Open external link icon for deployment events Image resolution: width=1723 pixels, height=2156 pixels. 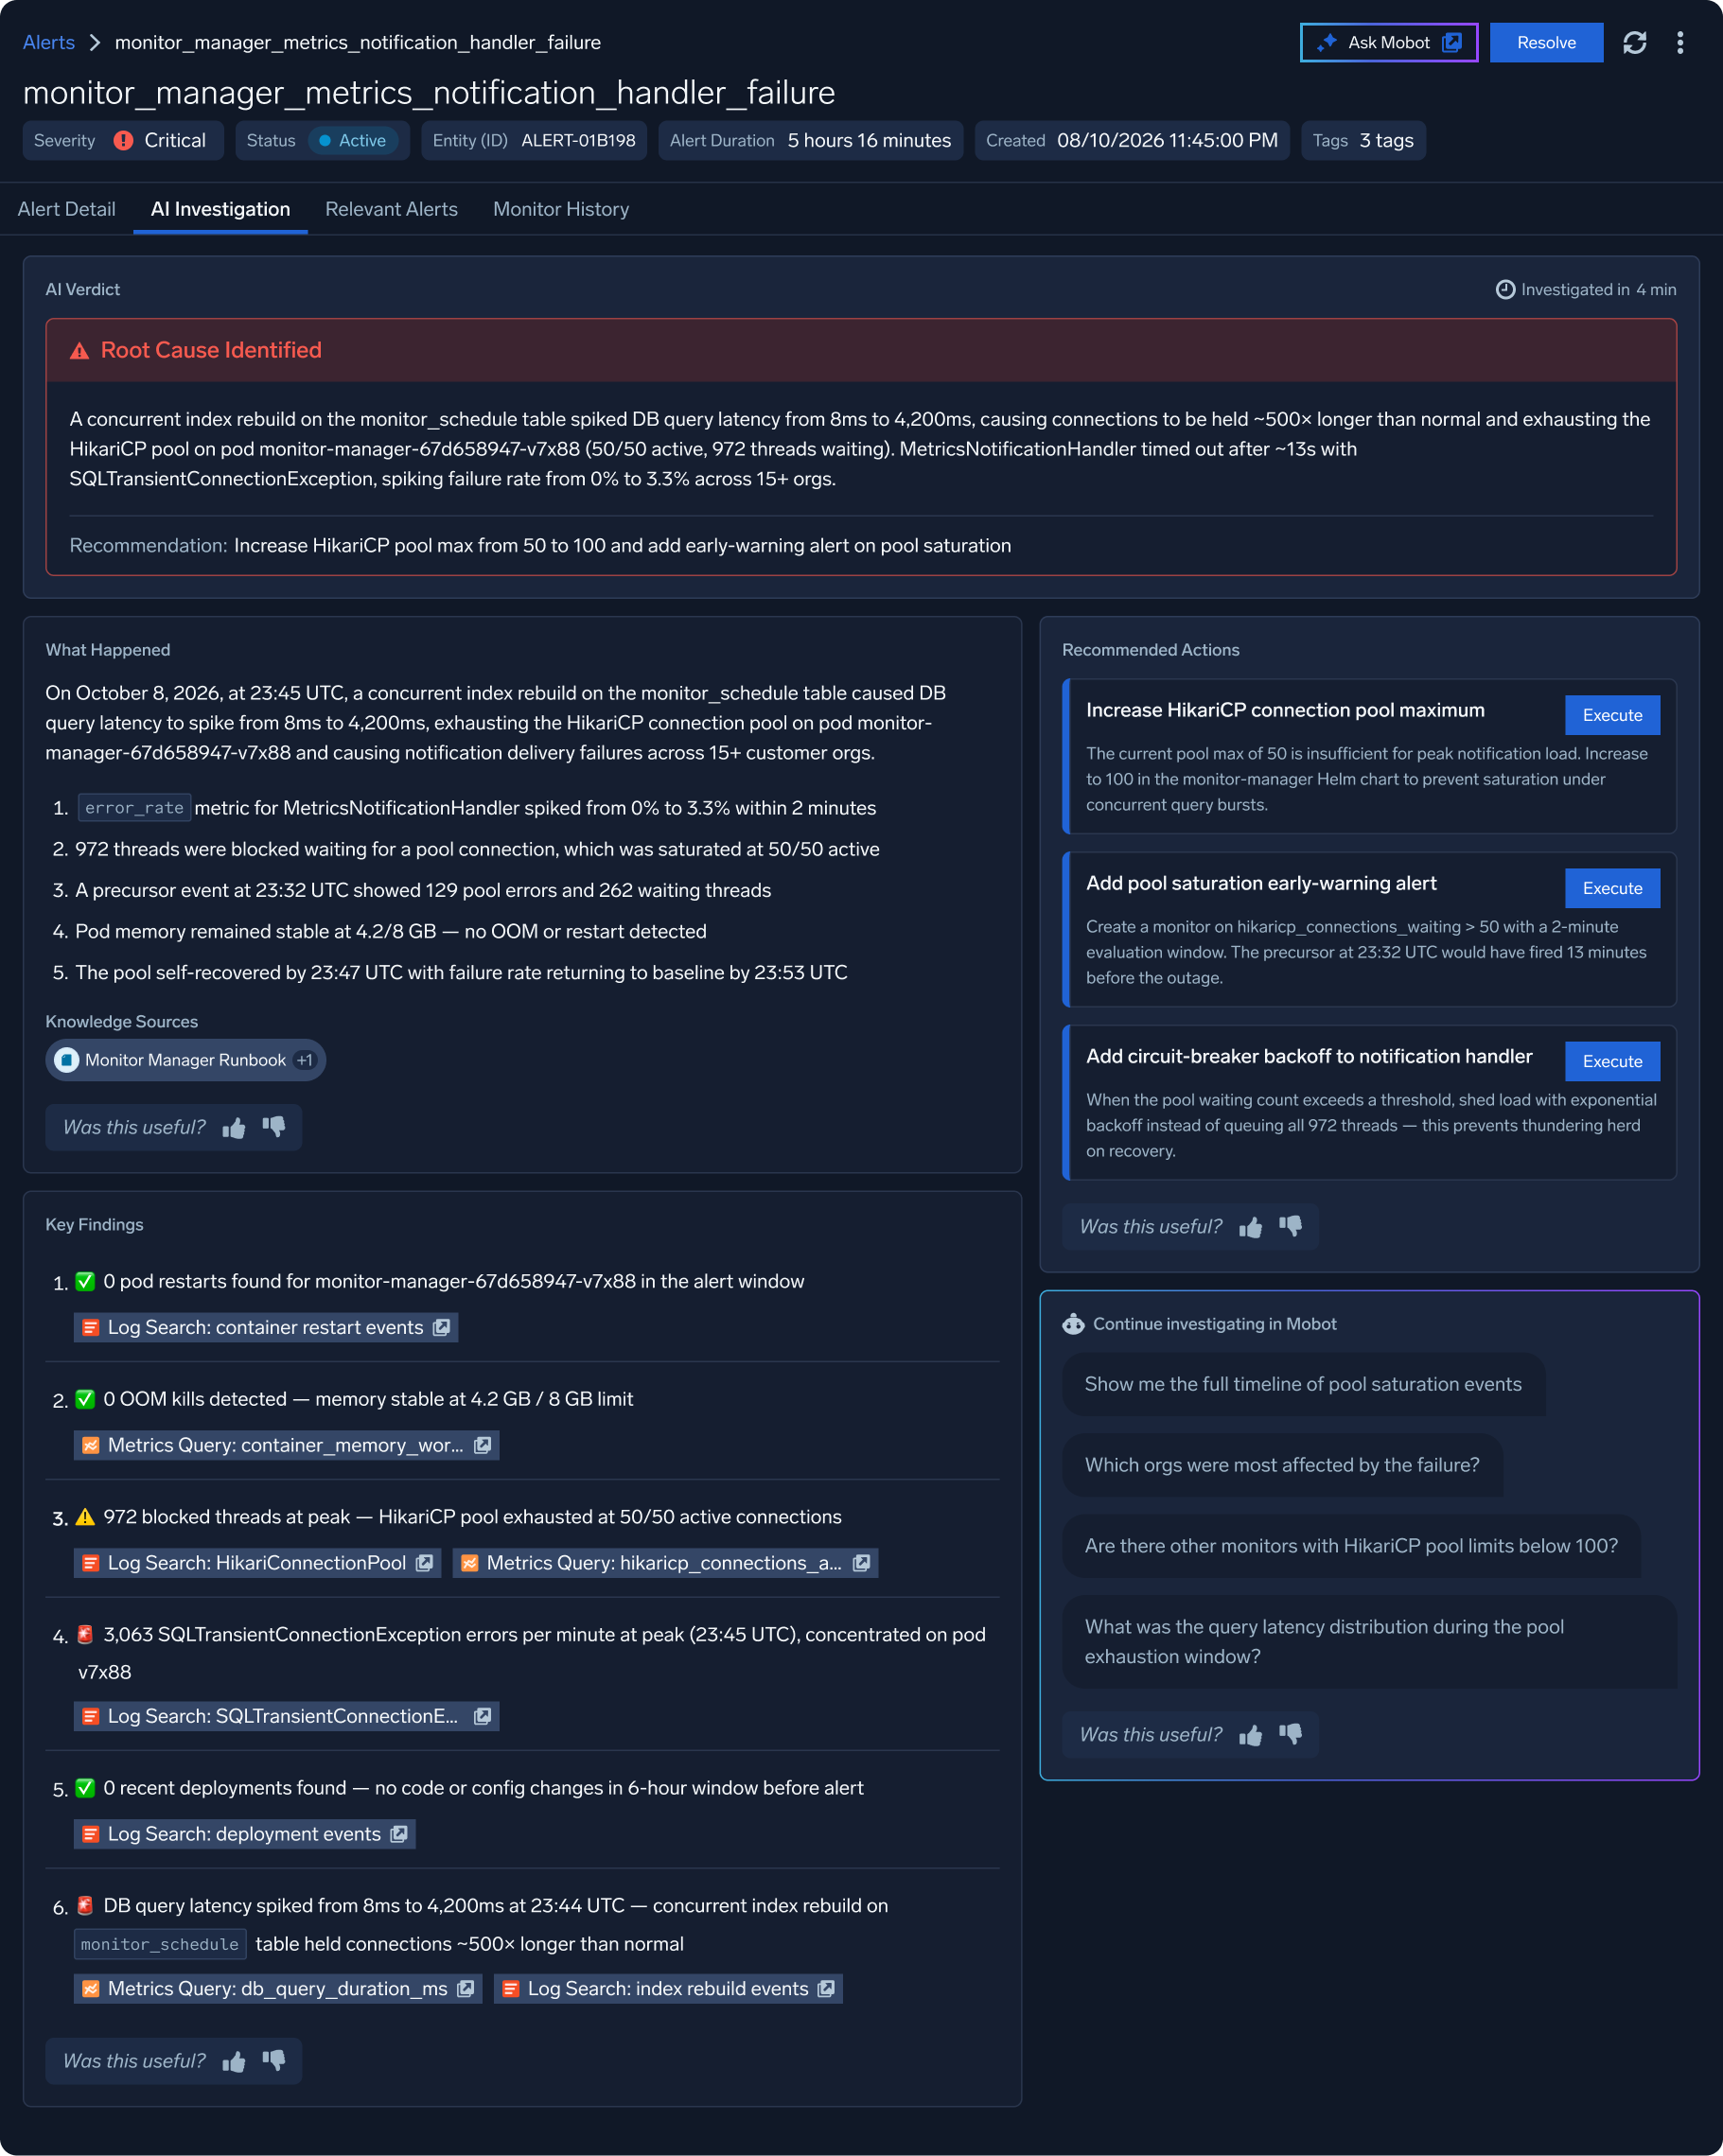click(x=399, y=1835)
